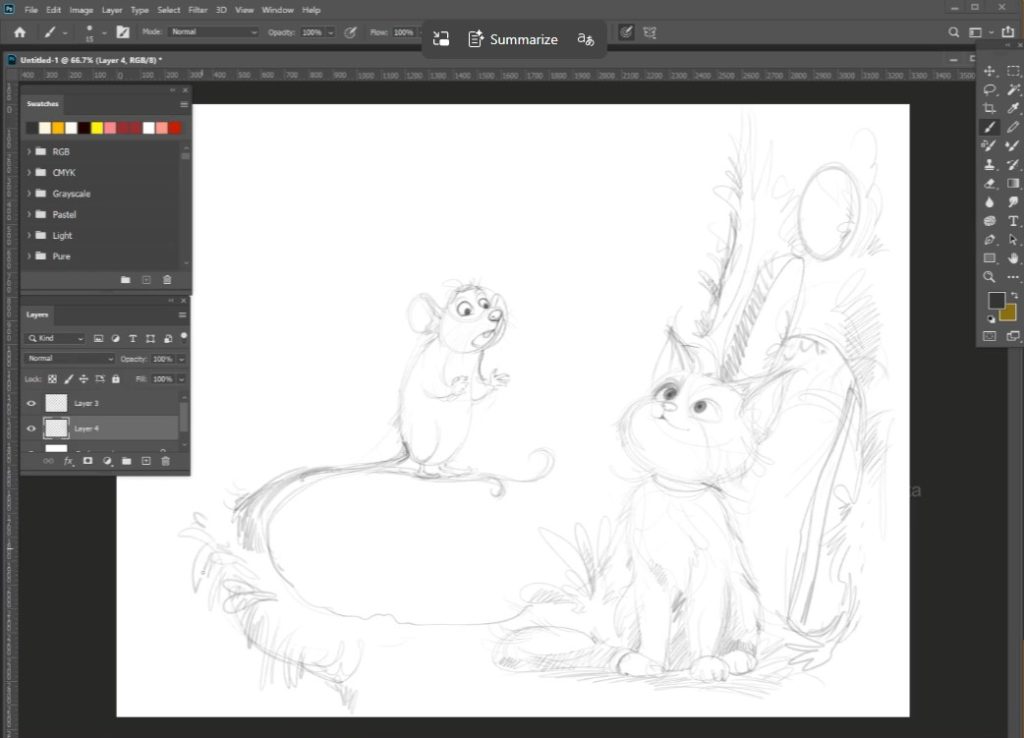Select the Crop tool

pos(989,105)
